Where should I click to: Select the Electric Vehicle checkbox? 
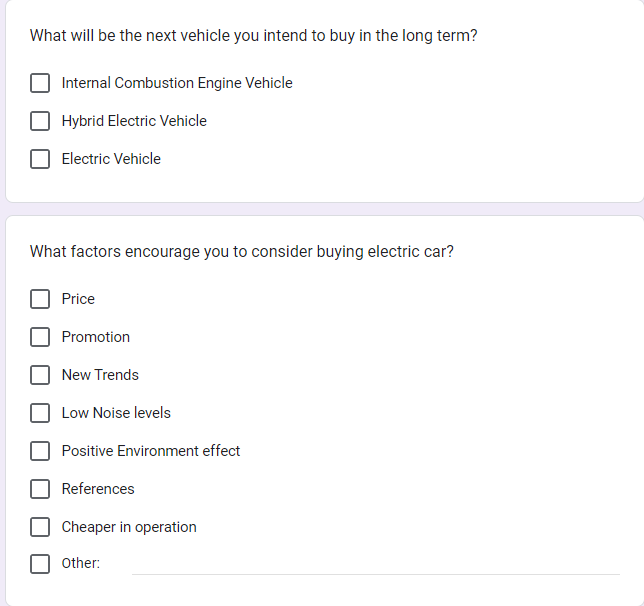pos(40,159)
